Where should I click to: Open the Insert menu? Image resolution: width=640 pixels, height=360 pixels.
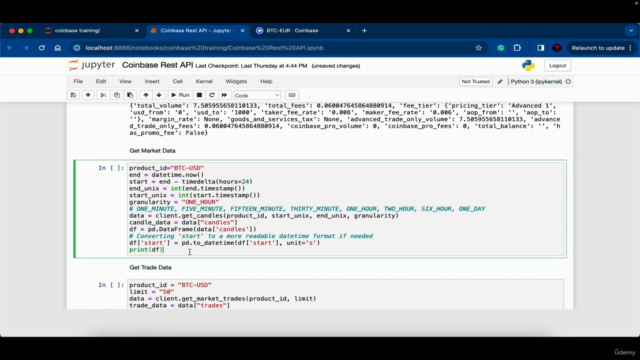click(152, 81)
